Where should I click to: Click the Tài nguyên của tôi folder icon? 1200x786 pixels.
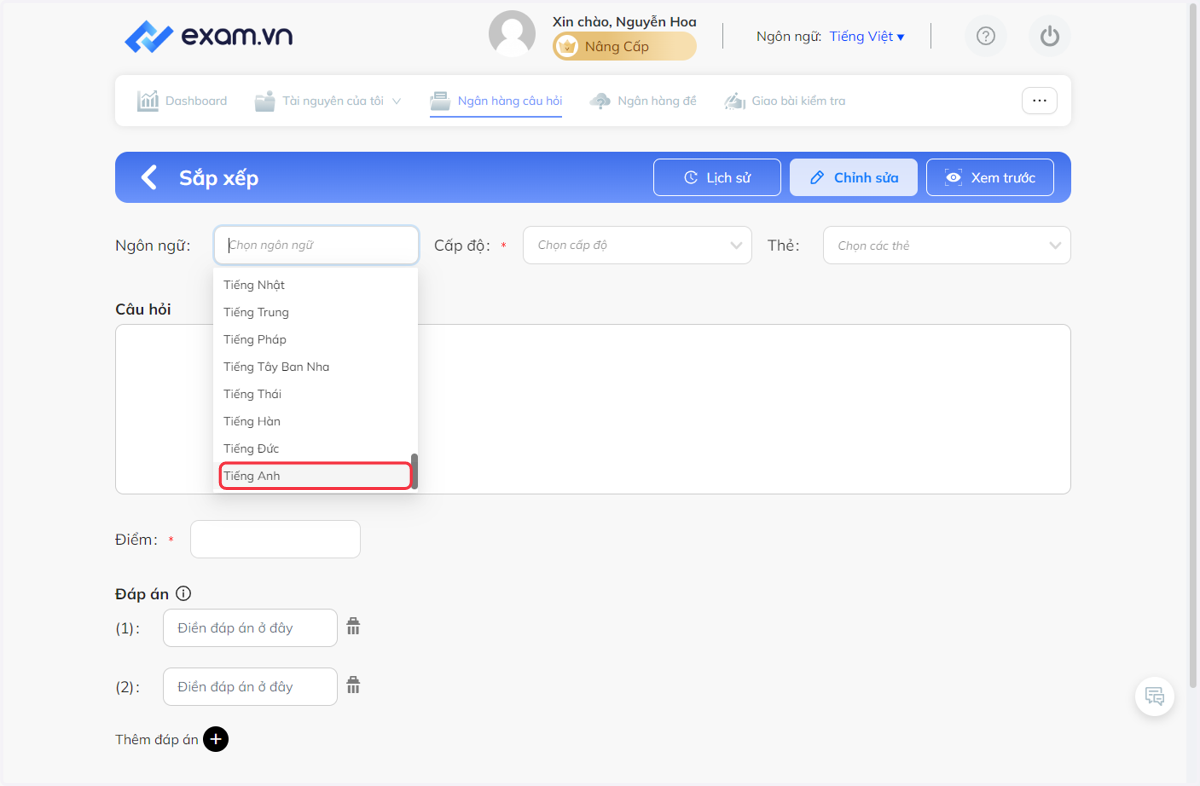click(x=264, y=101)
